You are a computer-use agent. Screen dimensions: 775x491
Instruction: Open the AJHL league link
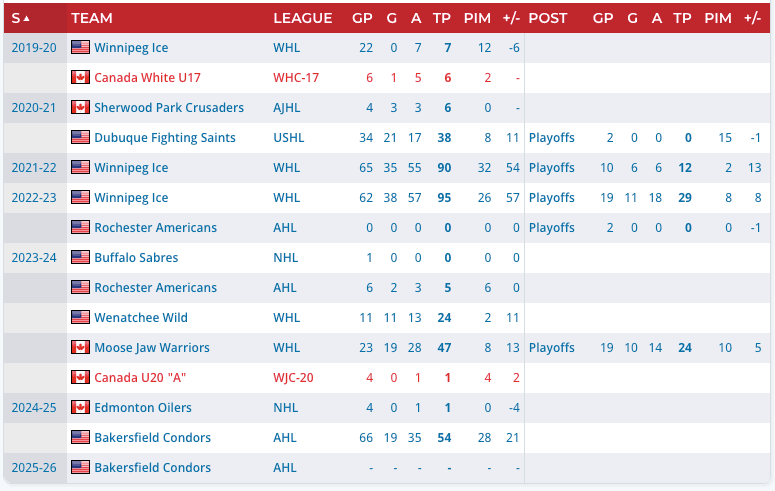click(x=287, y=108)
